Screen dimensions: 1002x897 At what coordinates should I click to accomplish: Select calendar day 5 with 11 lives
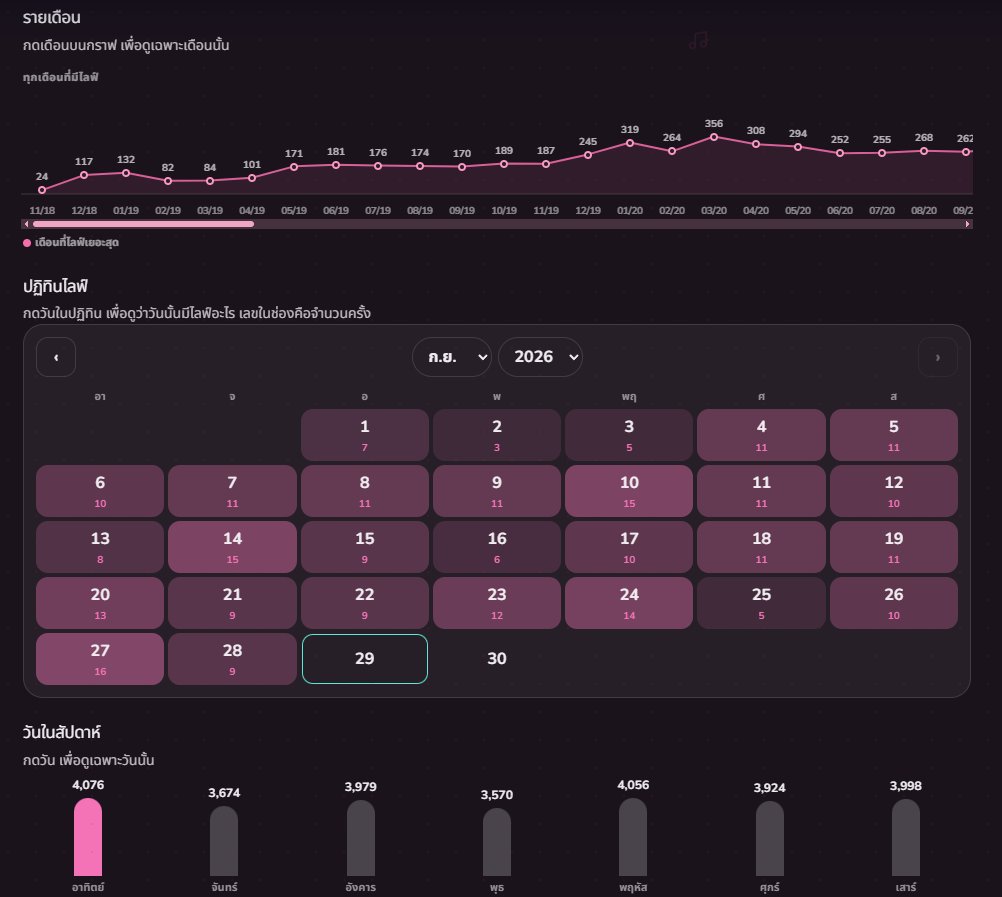tap(894, 435)
